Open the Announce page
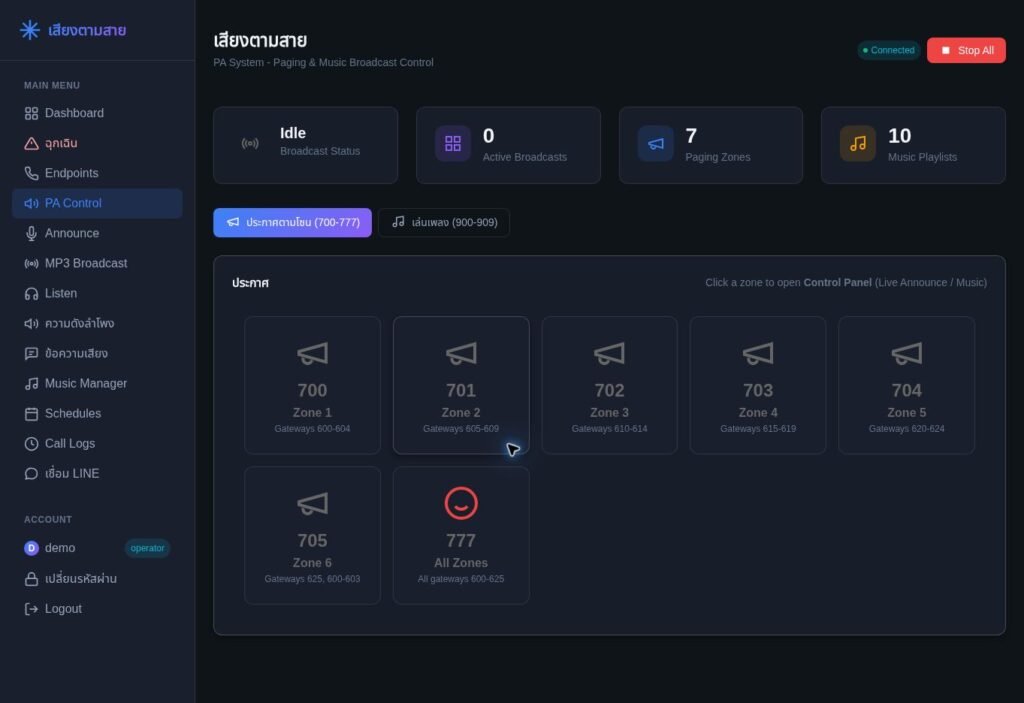The image size is (1024, 703). [97, 234]
